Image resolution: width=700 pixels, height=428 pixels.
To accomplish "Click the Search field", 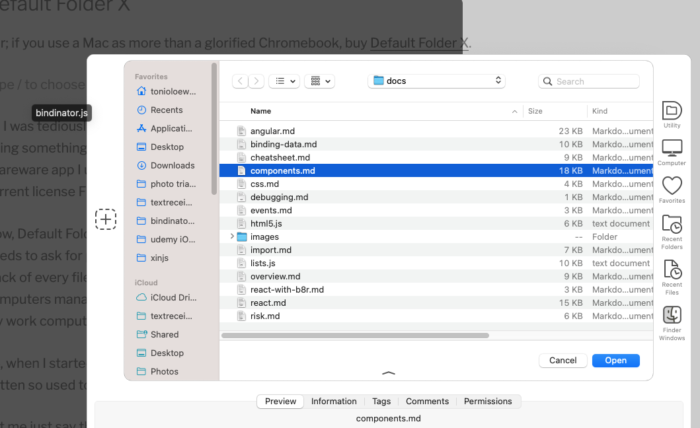I will coord(589,81).
